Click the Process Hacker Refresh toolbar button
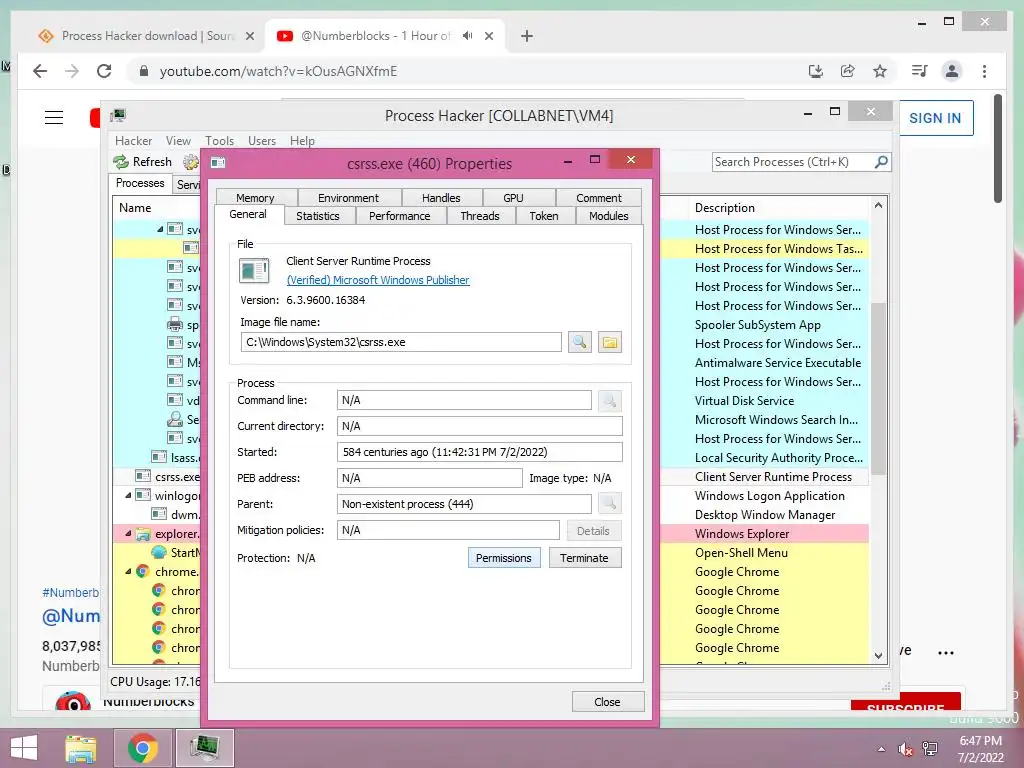This screenshot has height=768, width=1024. (142, 161)
